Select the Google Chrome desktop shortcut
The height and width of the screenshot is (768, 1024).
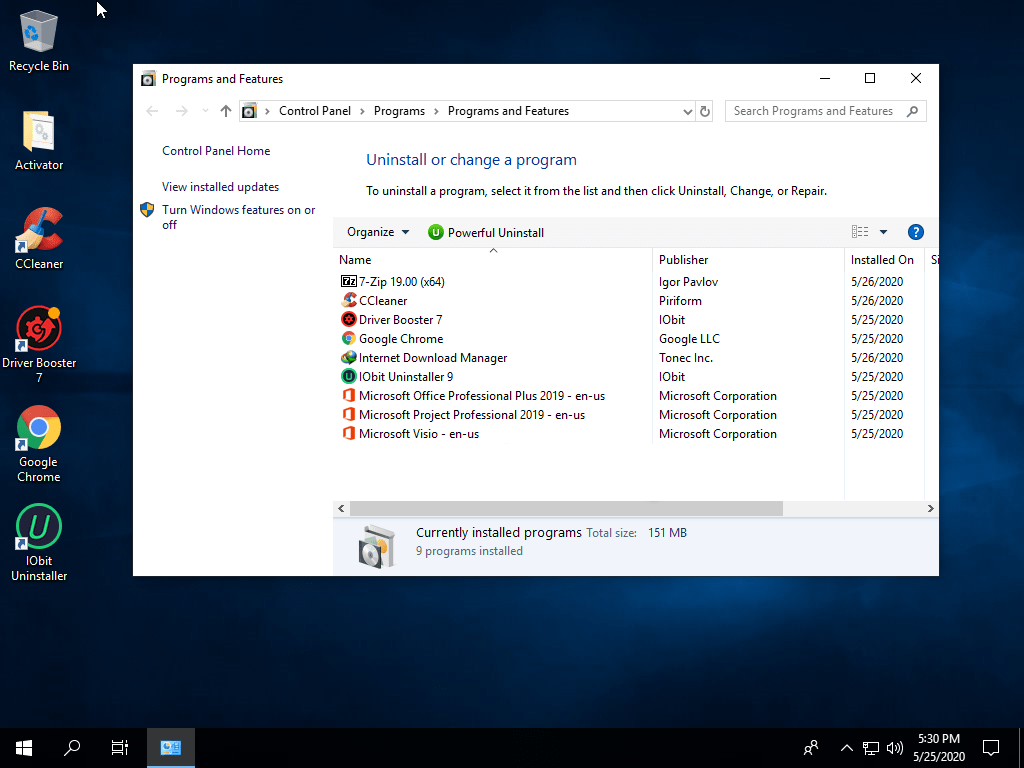[x=39, y=445]
